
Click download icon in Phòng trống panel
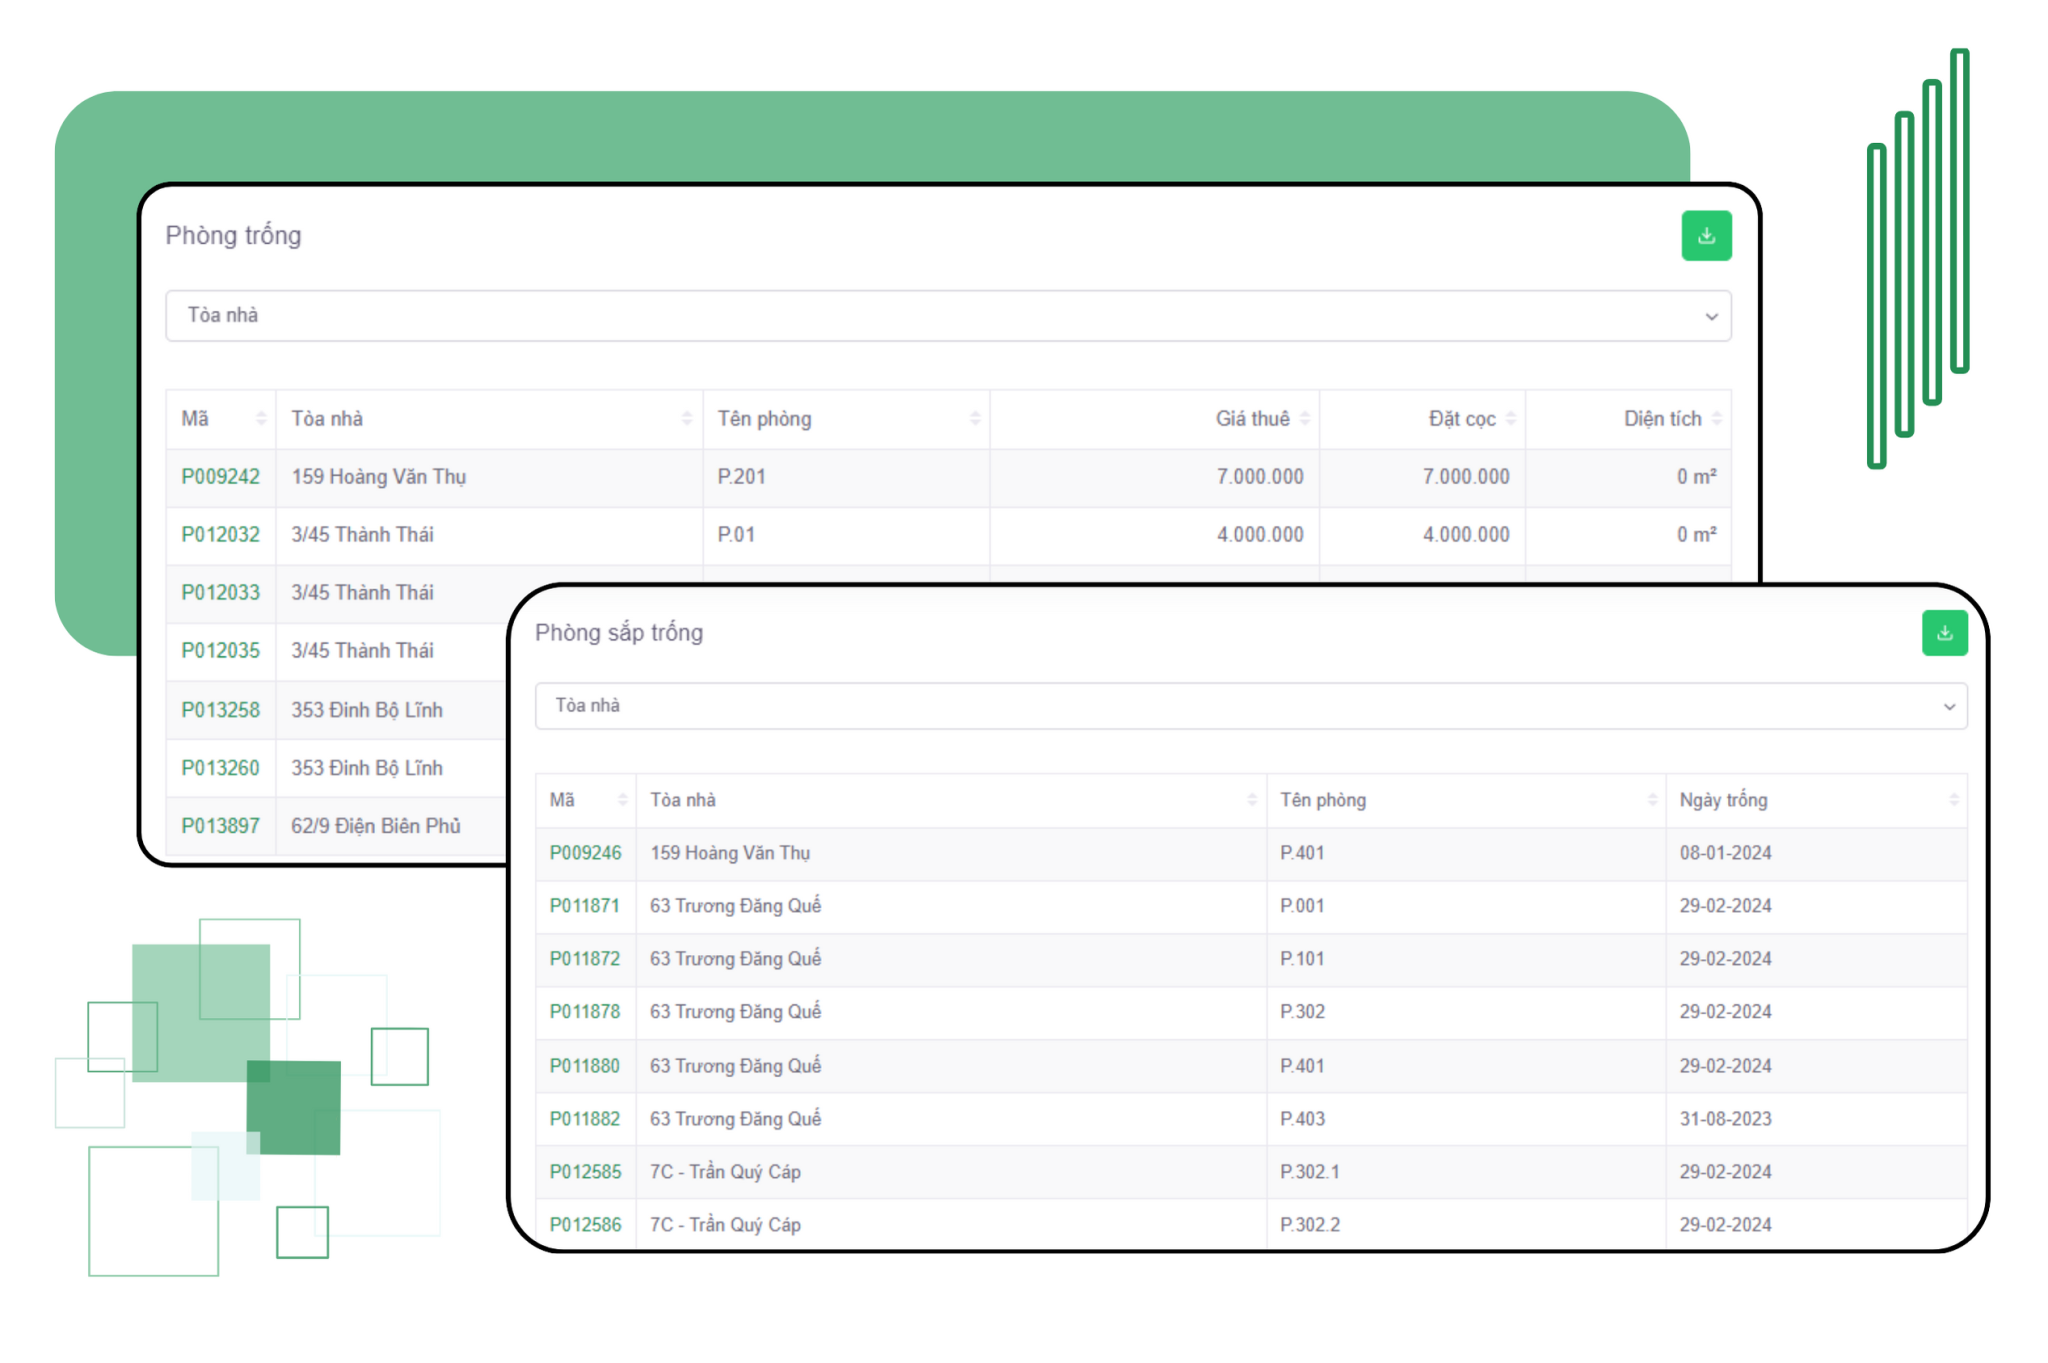pos(1705,236)
